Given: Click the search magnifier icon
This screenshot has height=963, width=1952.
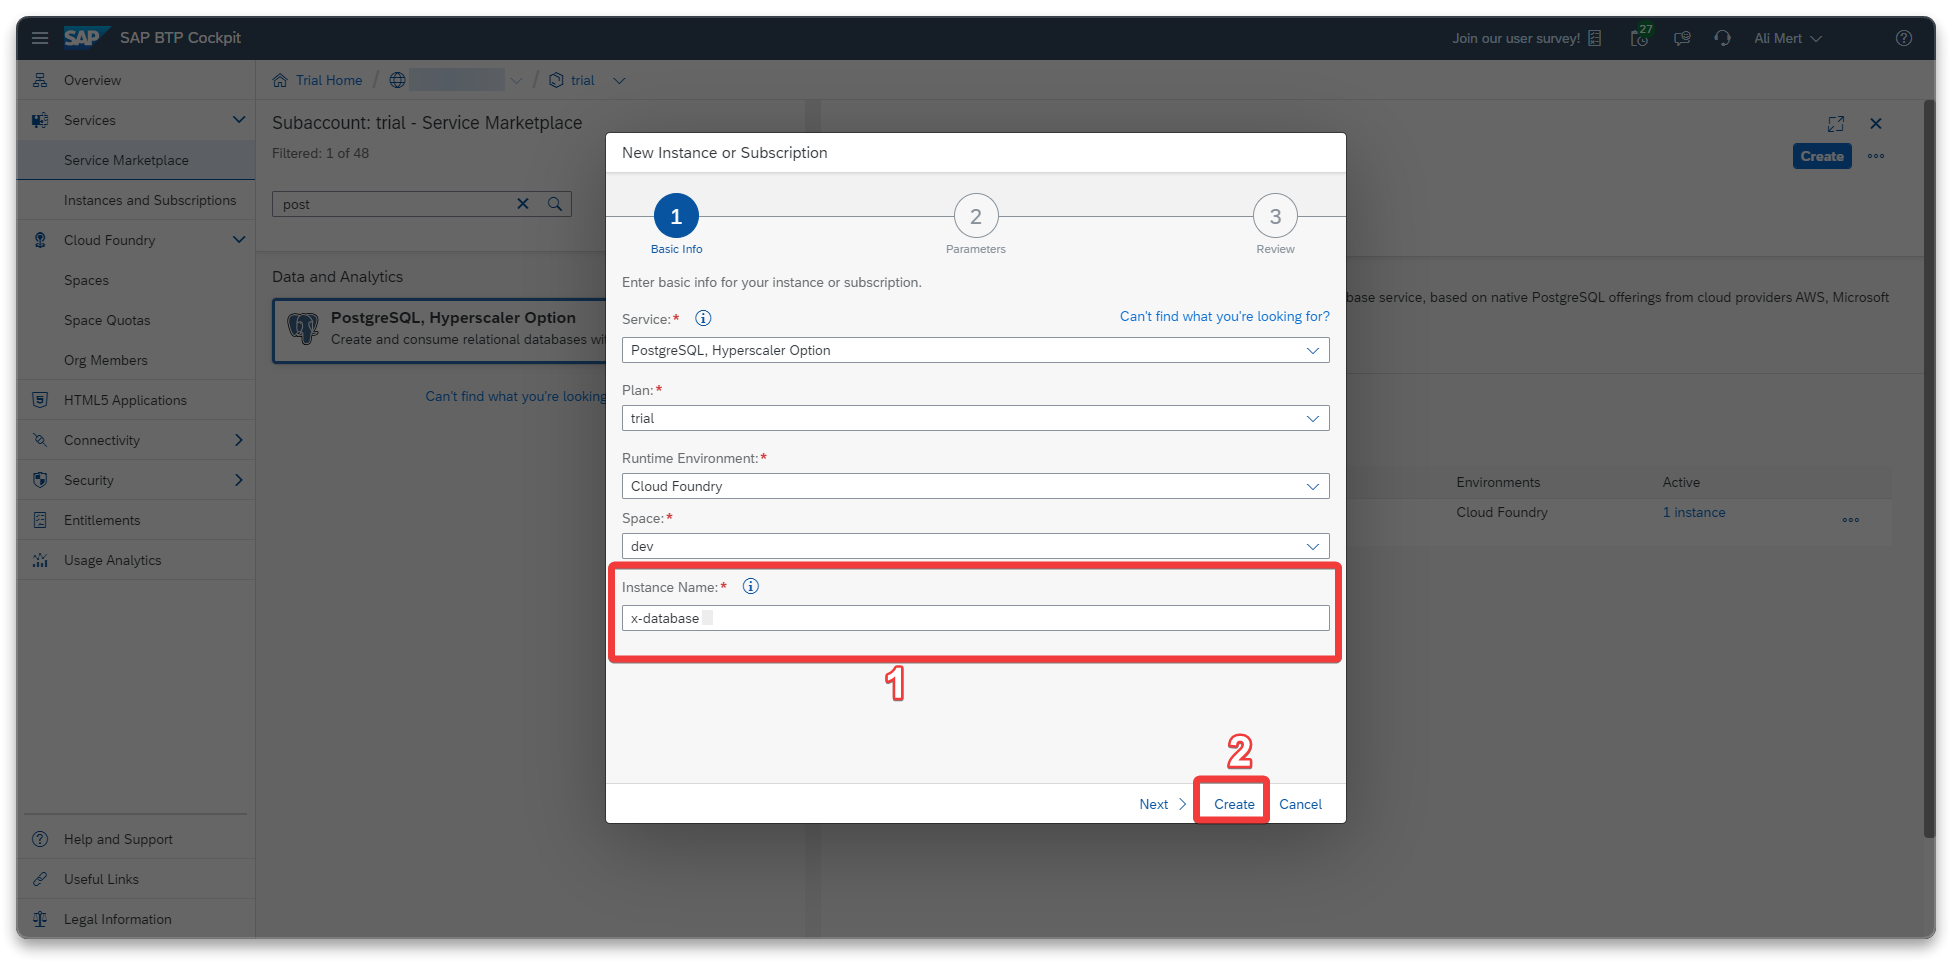Looking at the screenshot, I should [555, 204].
